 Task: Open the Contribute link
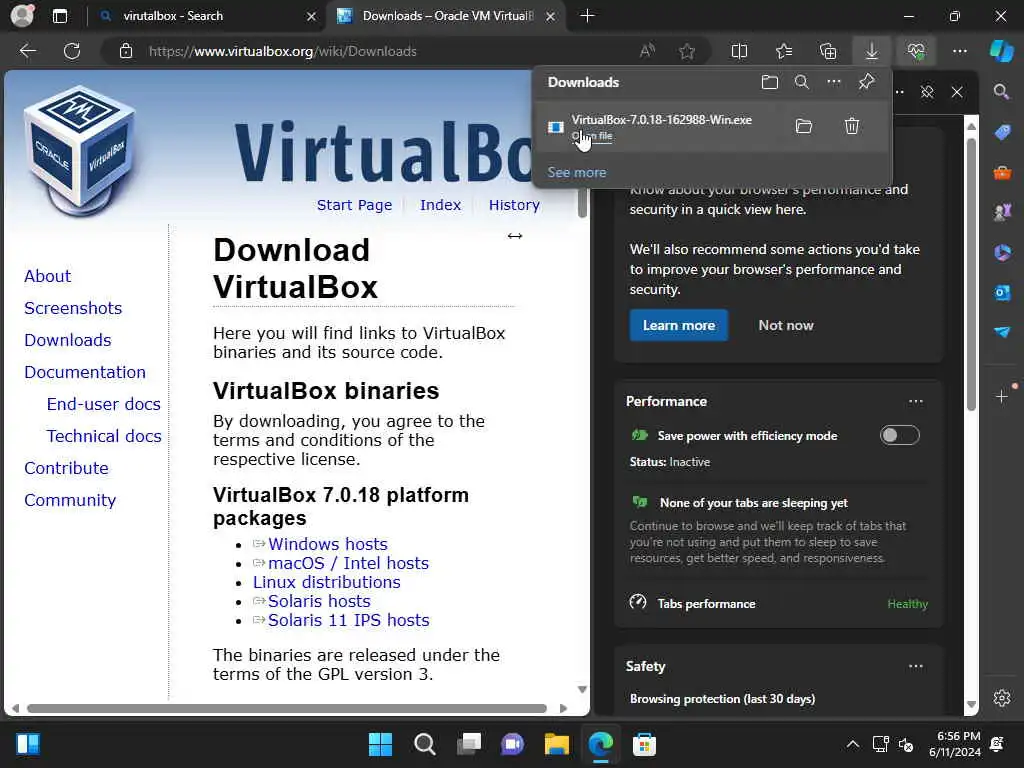tap(67, 468)
